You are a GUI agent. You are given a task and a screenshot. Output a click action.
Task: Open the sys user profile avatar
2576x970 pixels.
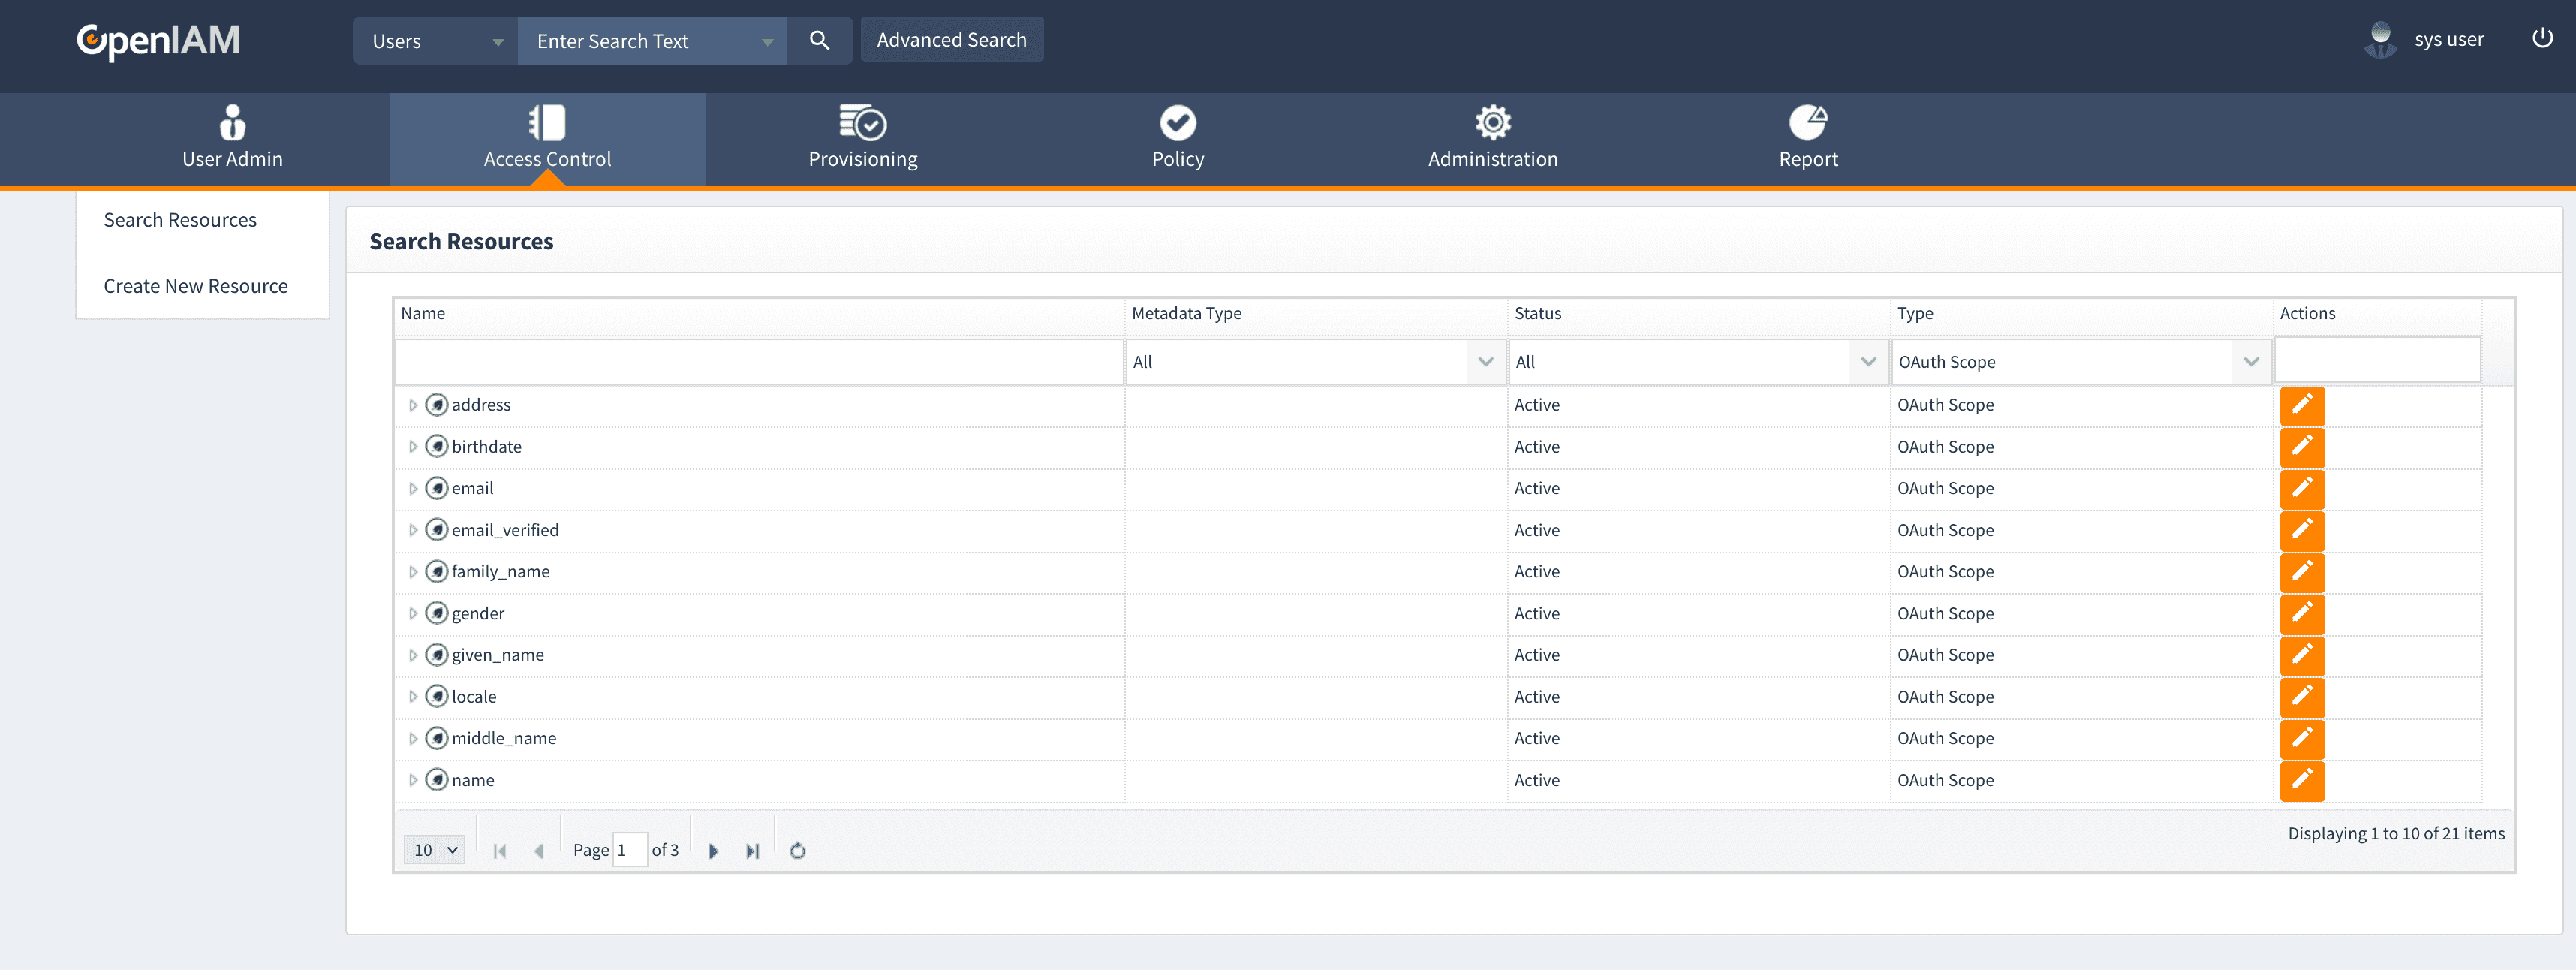pos(2380,40)
